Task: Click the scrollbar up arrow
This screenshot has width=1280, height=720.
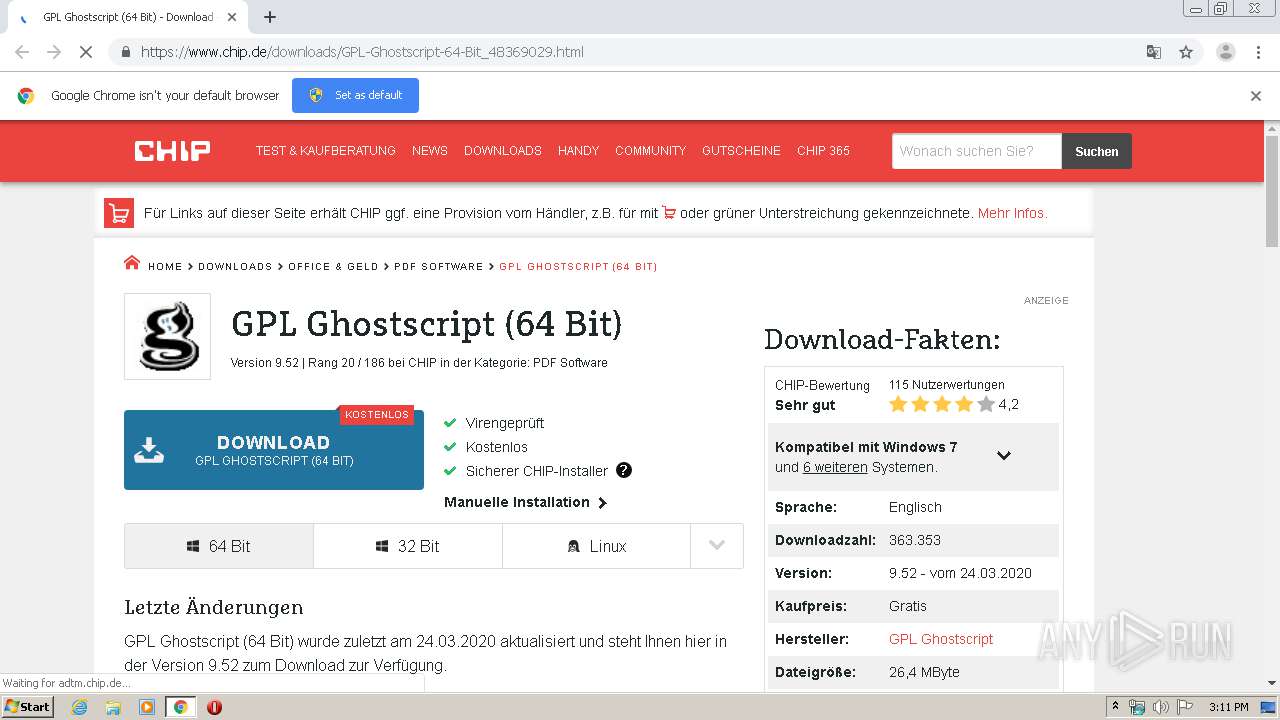Action: pos(1272,128)
